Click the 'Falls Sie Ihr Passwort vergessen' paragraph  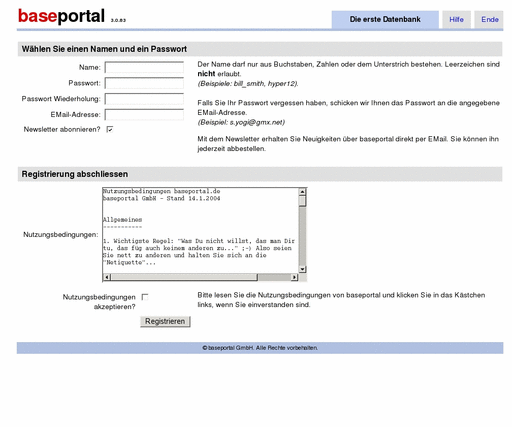pyautogui.click(x=348, y=108)
